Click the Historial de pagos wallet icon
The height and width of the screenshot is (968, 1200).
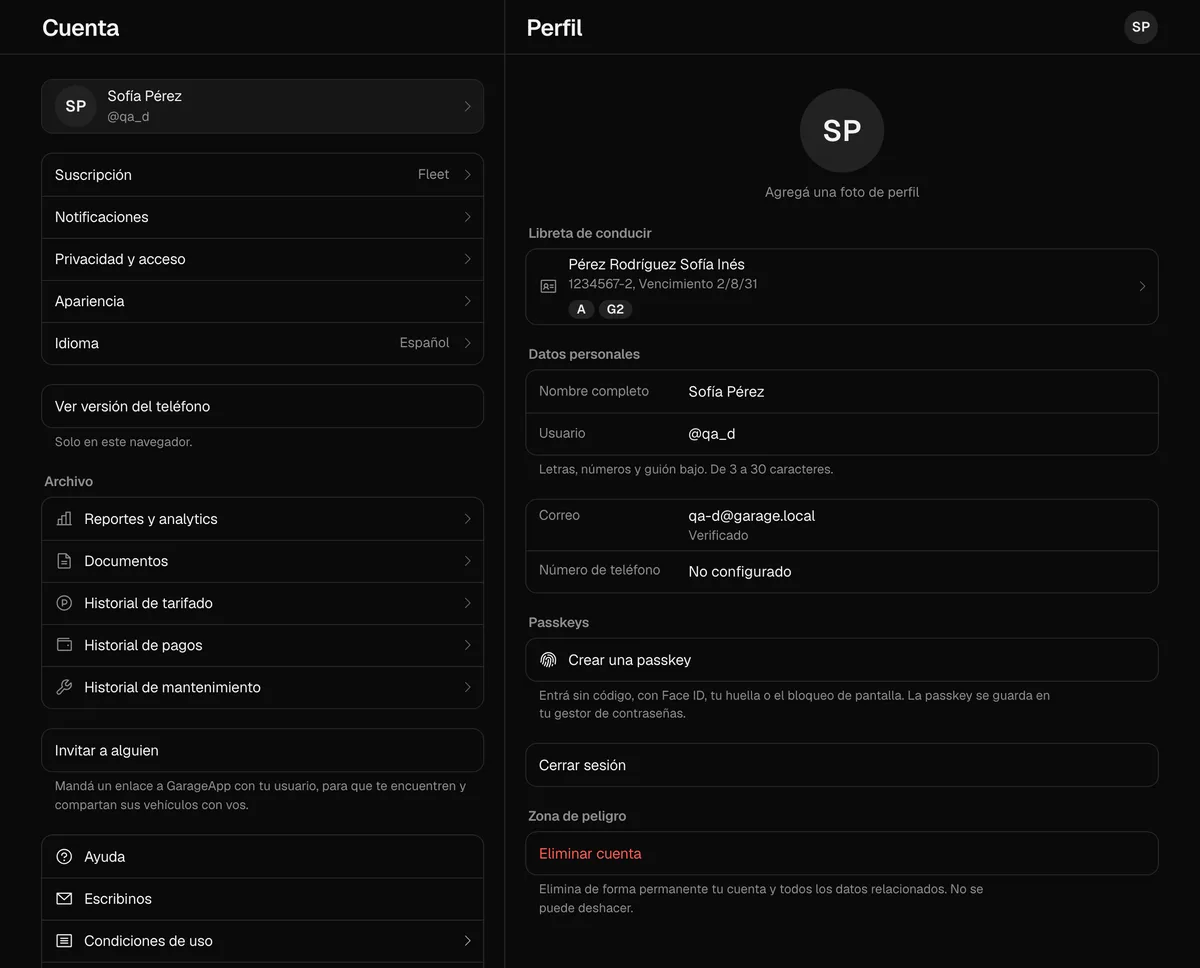(x=64, y=645)
